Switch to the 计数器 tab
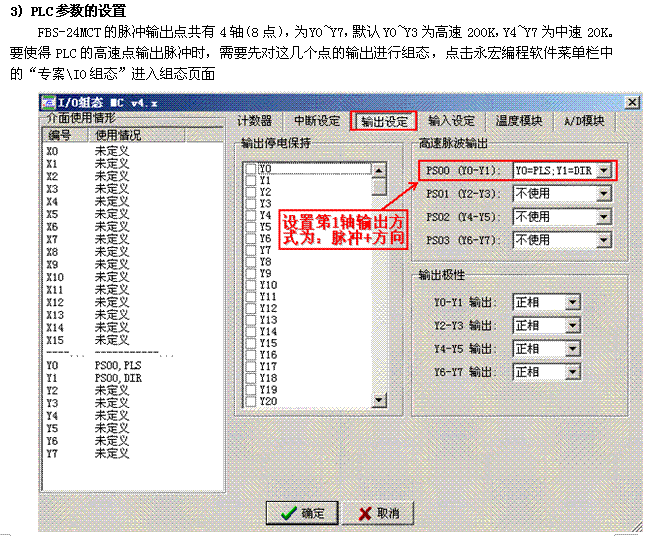This screenshot has width=663, height=536. 255,121
